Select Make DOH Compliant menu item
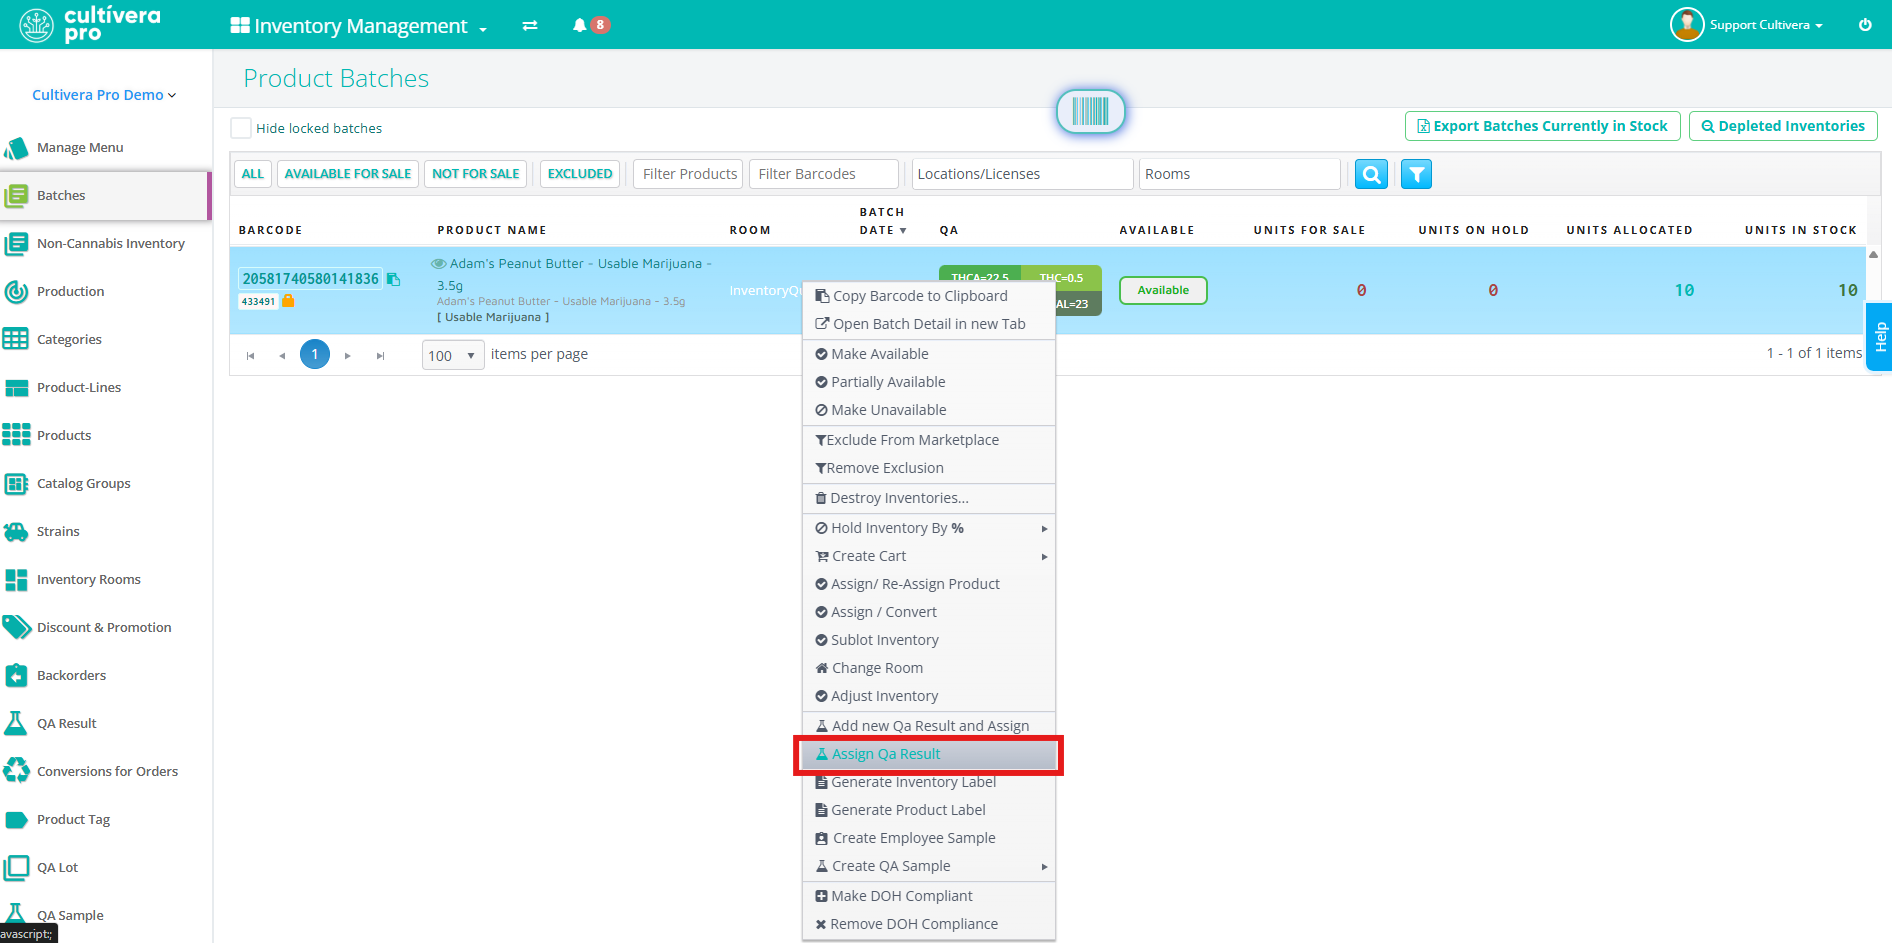This screenshot has height=943, width=1892. (929, 896)
